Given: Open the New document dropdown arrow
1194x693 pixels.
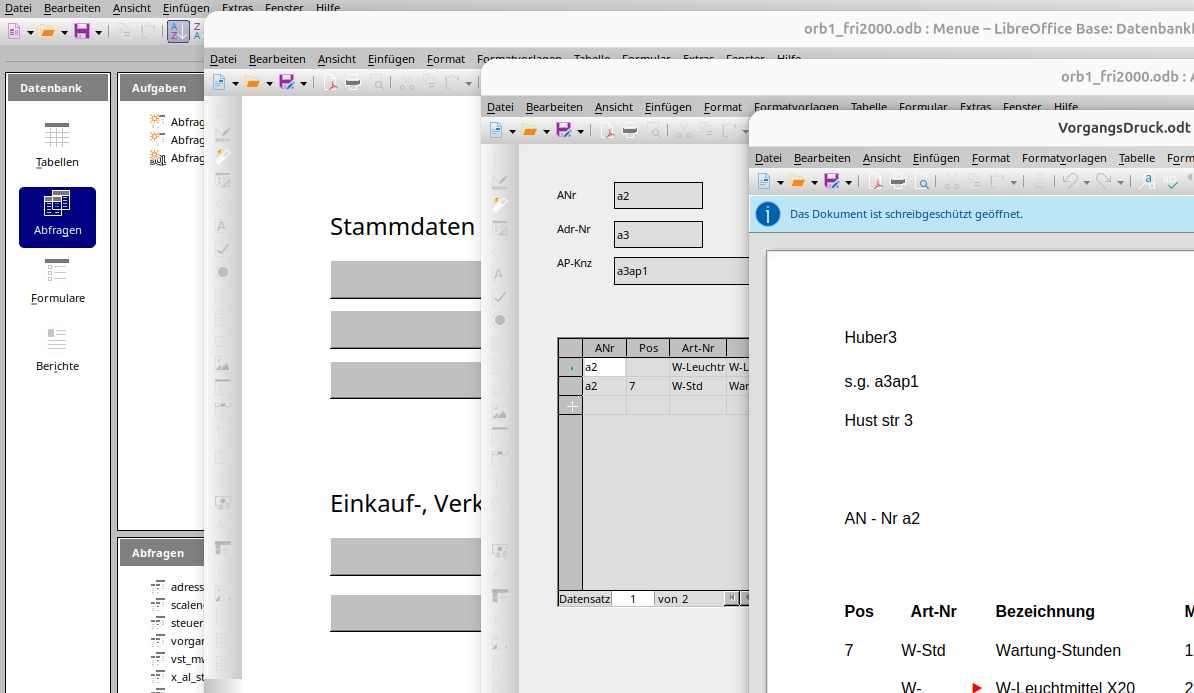Looking at the screenshot, I should click(31, 33).
